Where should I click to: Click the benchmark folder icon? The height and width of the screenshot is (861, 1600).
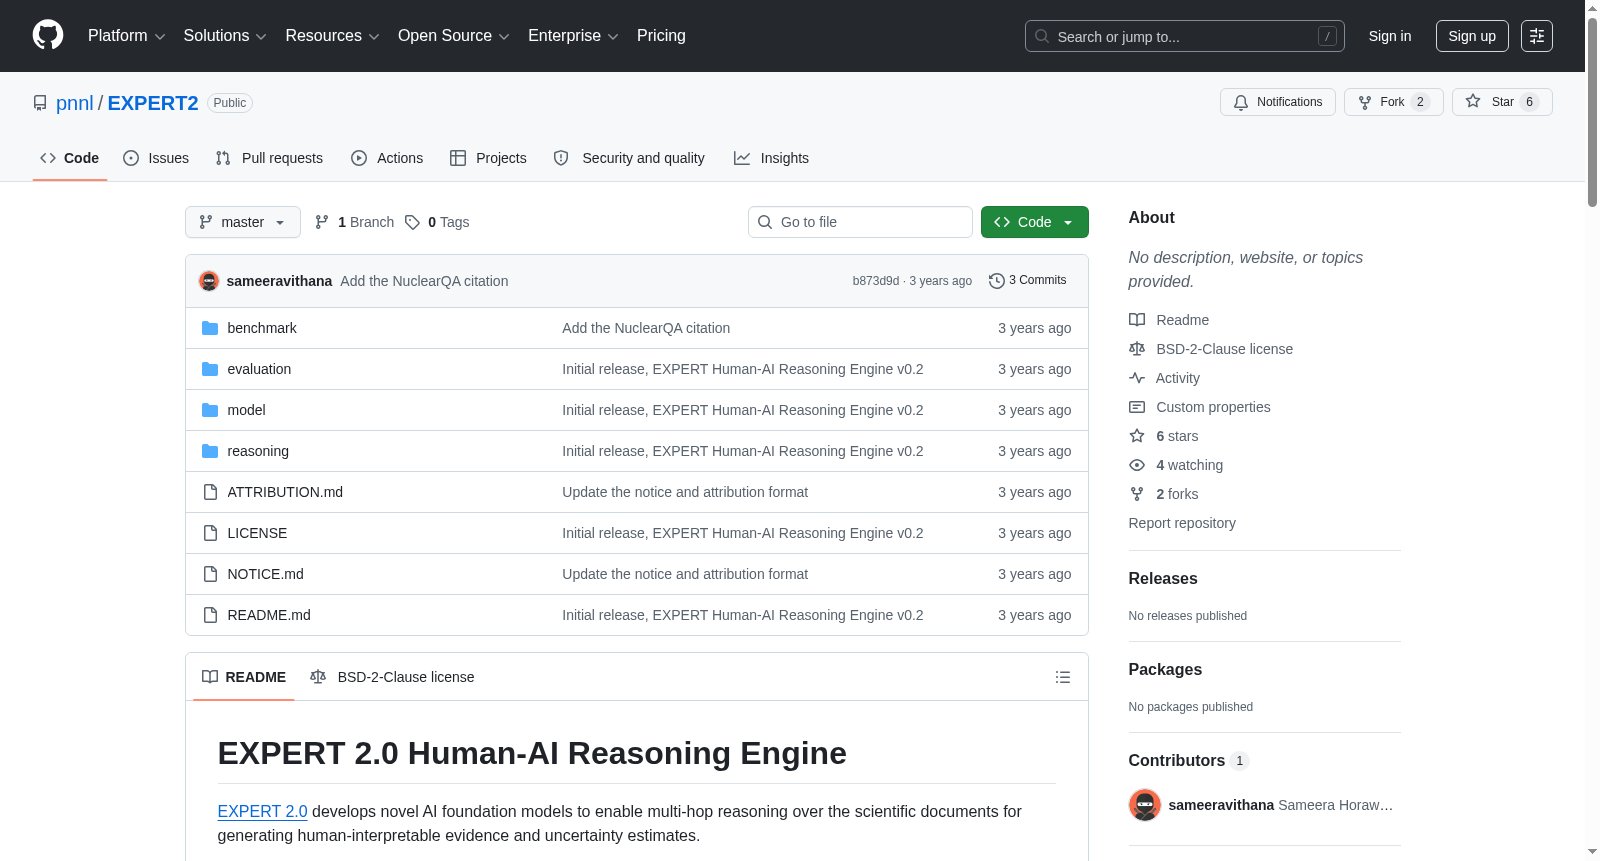click(210, 328)
